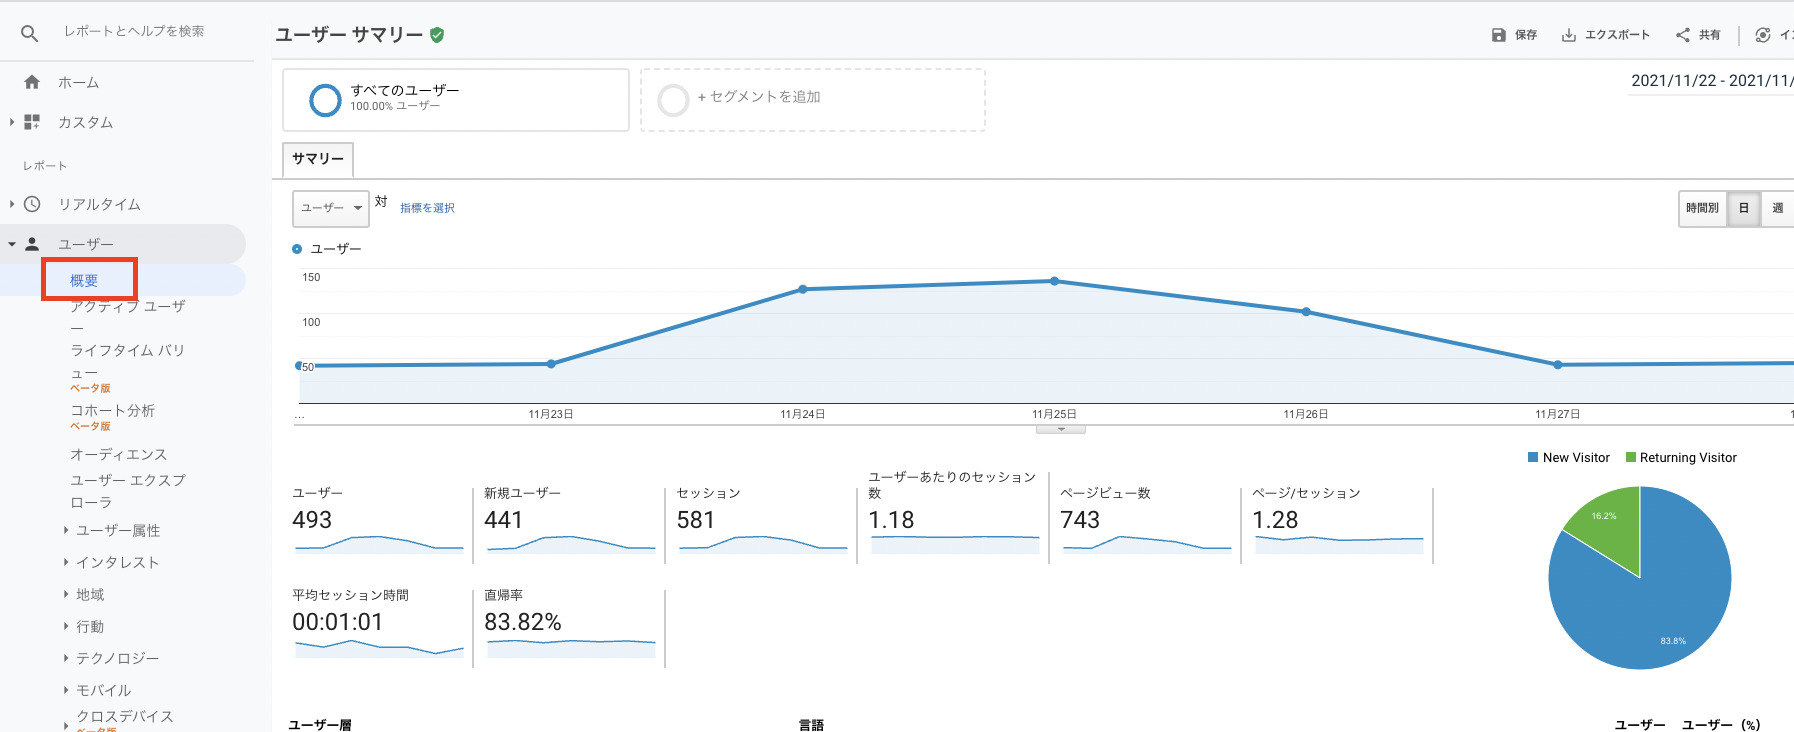The image size is (1794, 732).
Task: Open the ユーザー metric dropdown
Action: click(x=331, y=208)
